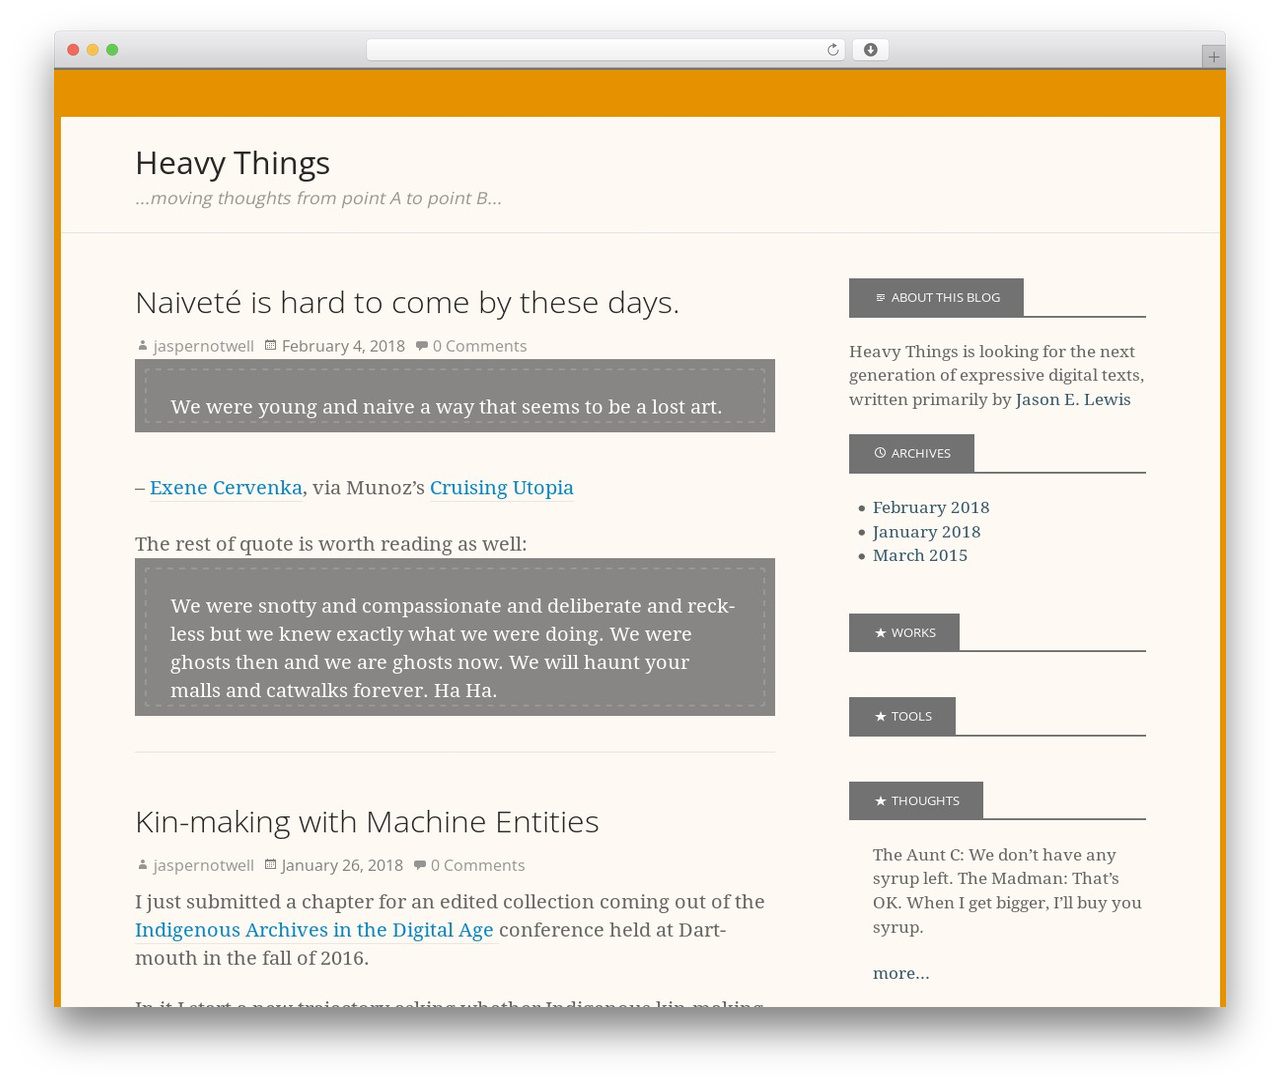
Task: Select the TOOLS widget heading
Action: (x=902, y=717)
